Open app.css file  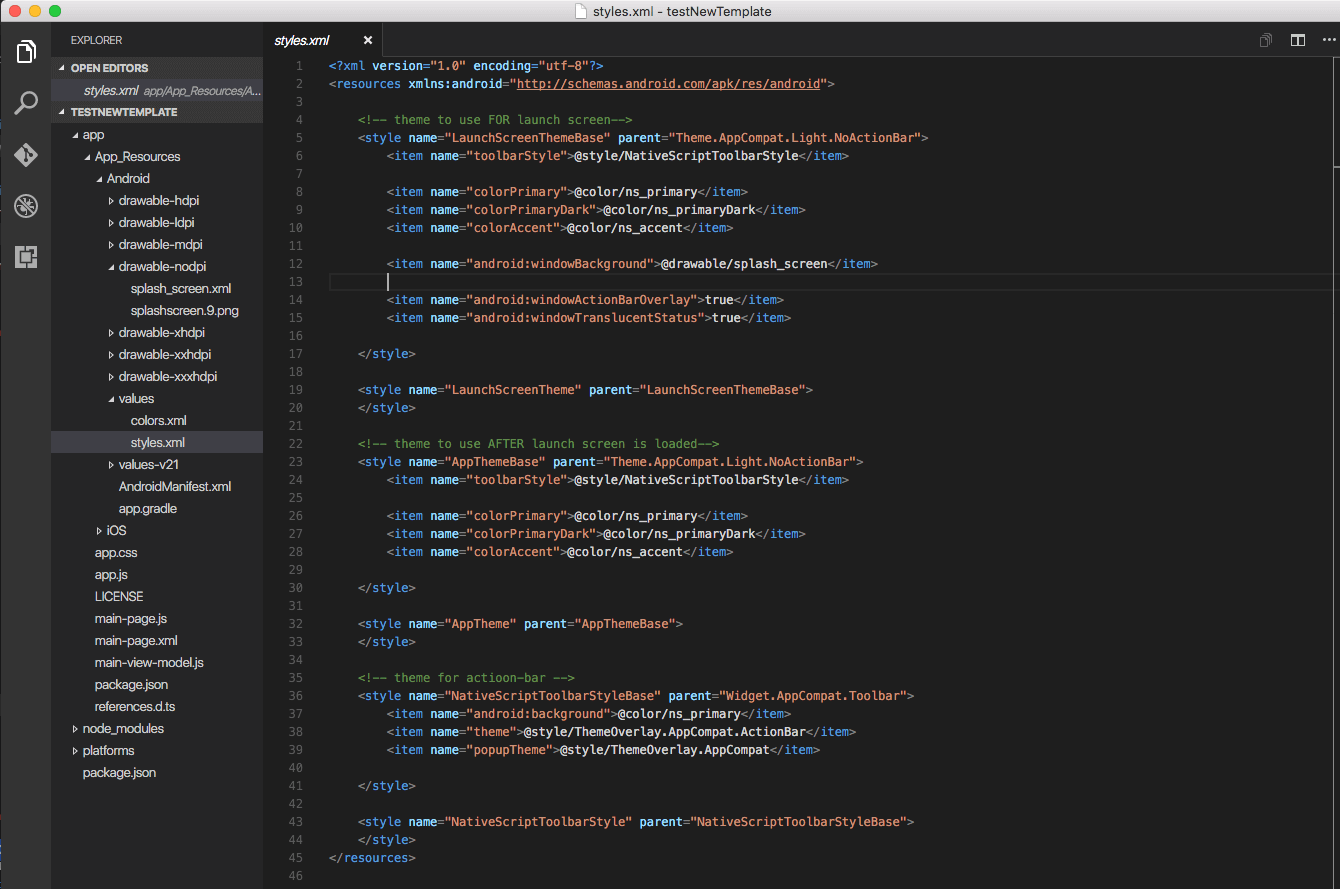pyautogui.click(x=116, y=552)
